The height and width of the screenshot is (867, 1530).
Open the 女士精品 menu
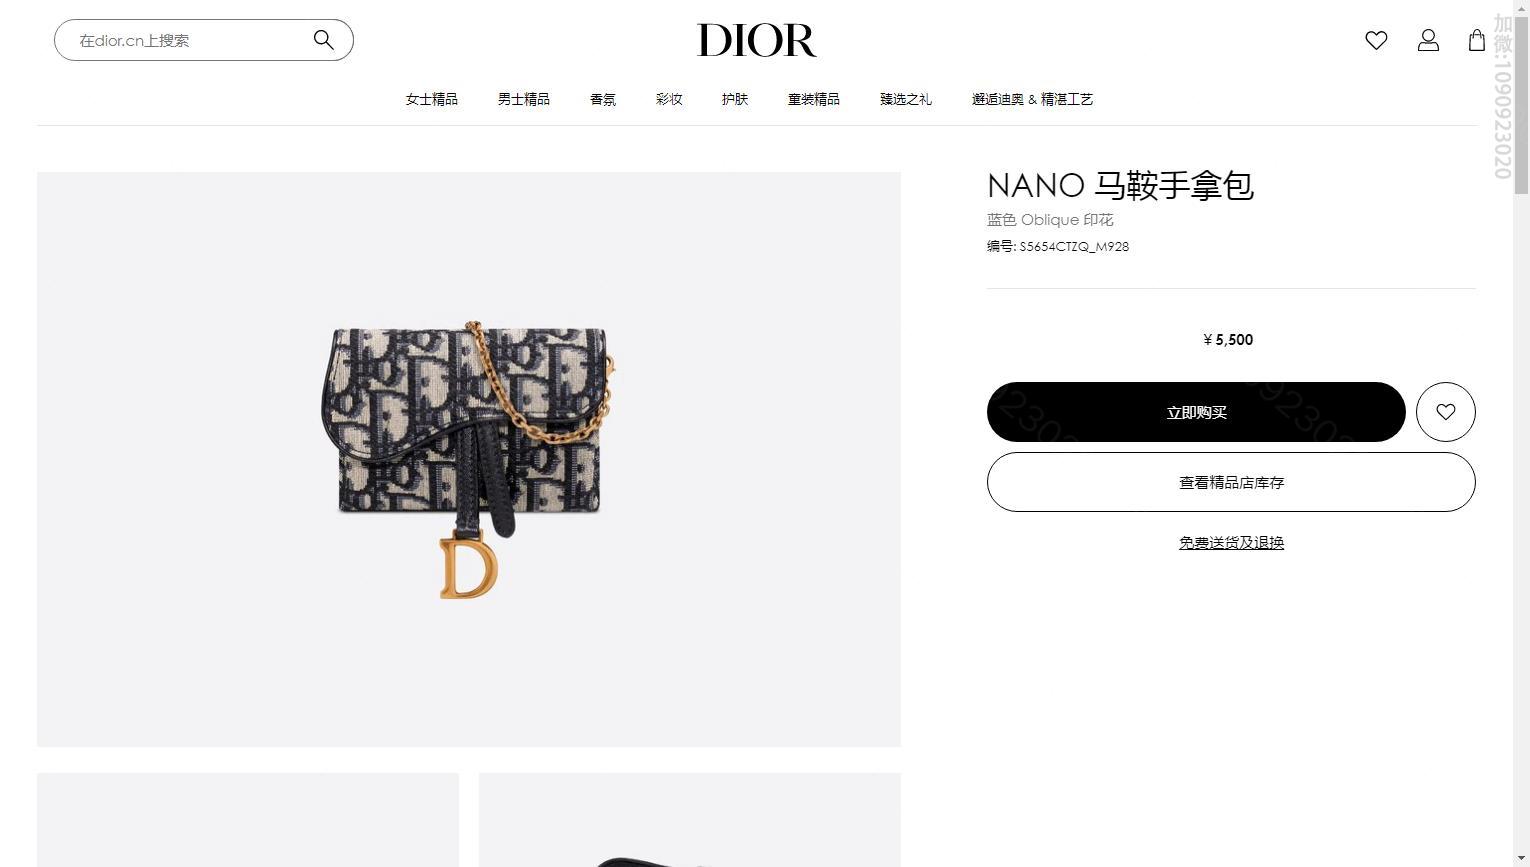pyautogui.click(x=432, y=99)
